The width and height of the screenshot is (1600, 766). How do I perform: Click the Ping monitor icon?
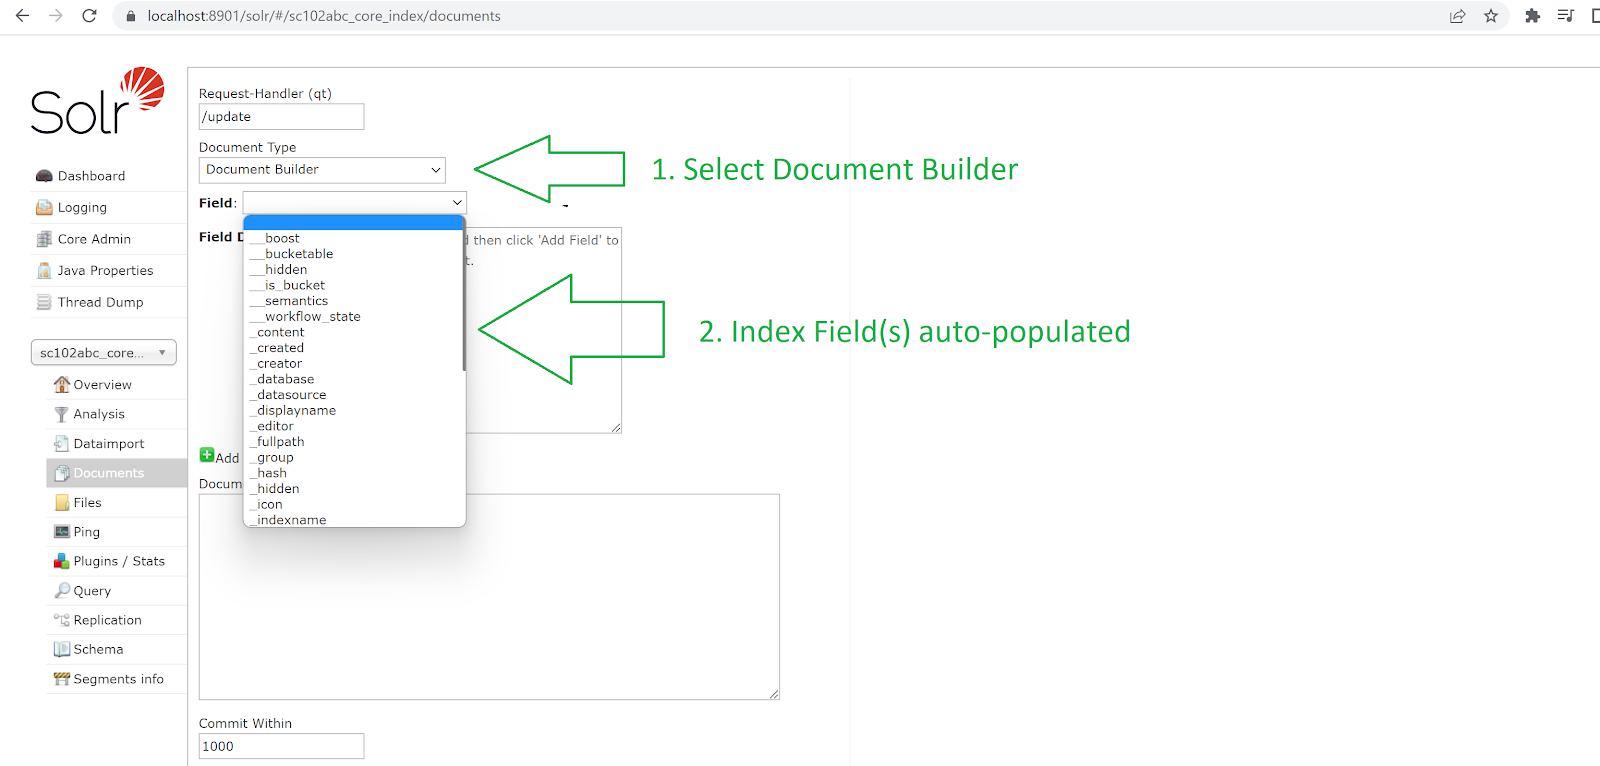click(x=62, y=532)
